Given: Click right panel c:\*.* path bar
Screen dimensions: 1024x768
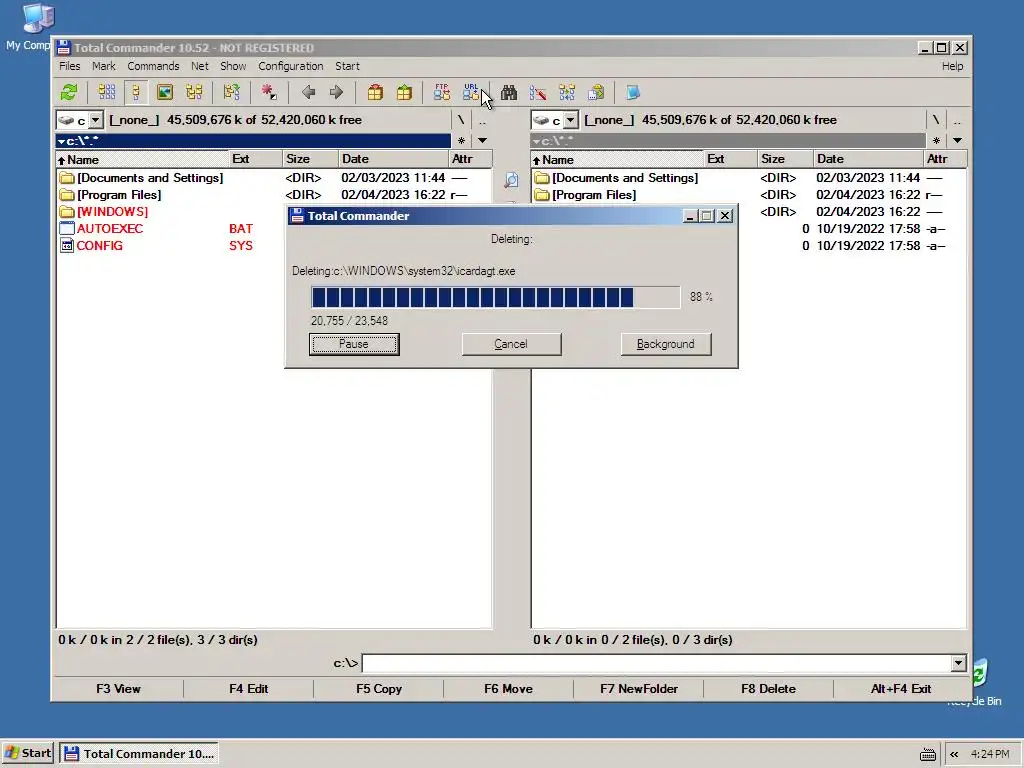Looking at the screenshot, I should (728, 140).
